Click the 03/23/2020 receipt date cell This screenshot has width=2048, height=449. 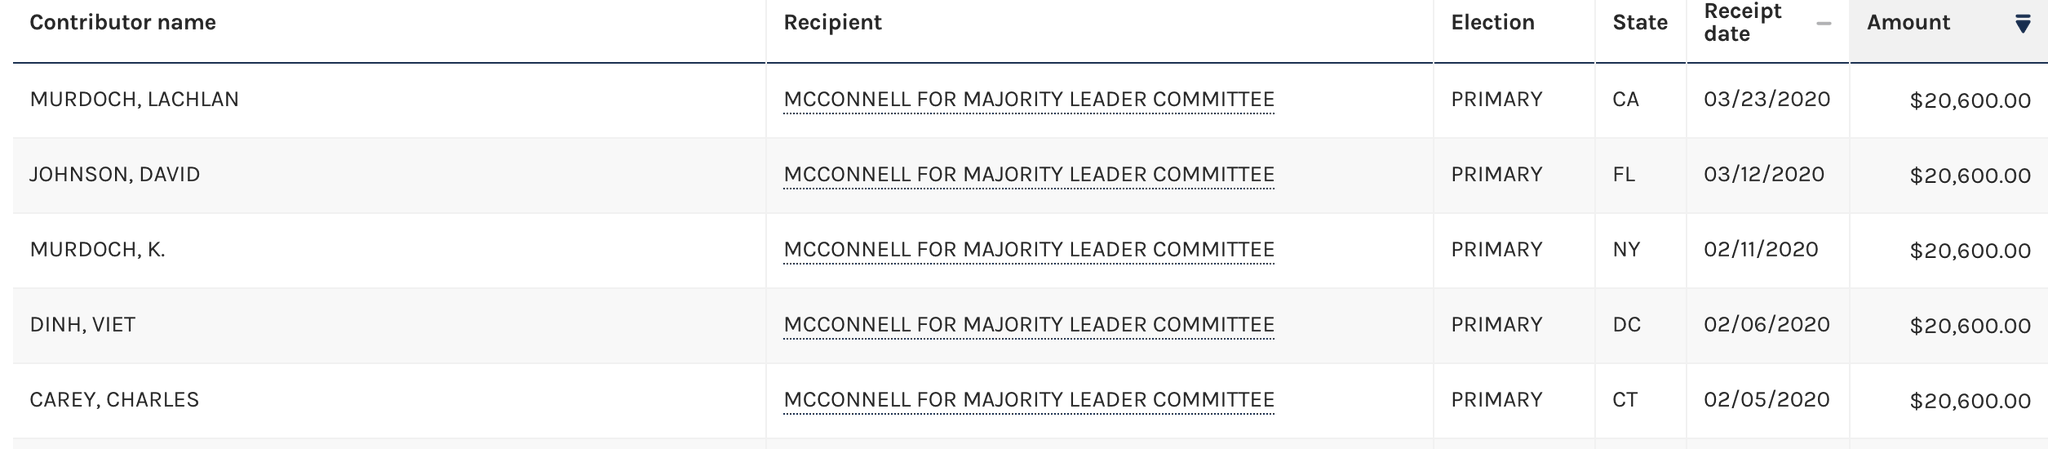tap(1767, 99)
